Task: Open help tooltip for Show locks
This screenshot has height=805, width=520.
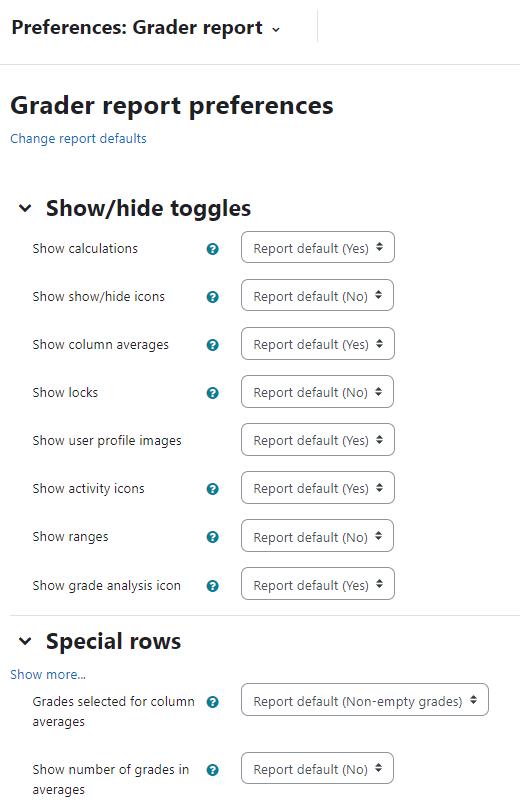Action: point(213,393)
